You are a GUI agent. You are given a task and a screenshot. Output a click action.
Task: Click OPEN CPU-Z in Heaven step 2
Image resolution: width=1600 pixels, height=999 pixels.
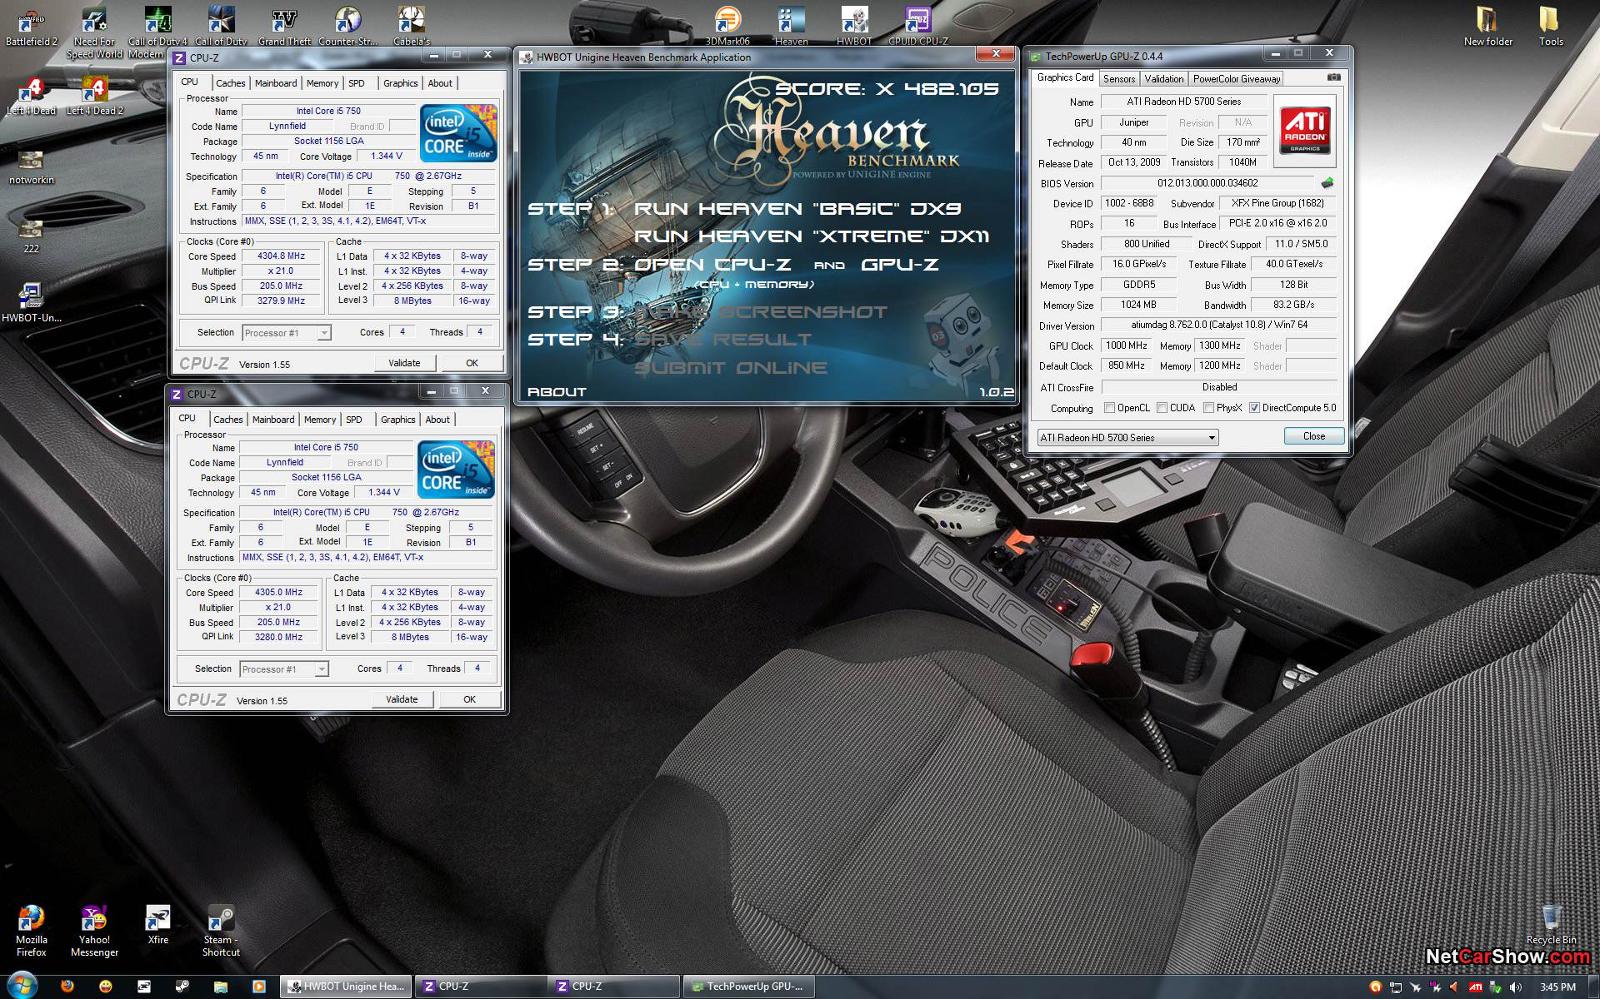coord(713,265)
